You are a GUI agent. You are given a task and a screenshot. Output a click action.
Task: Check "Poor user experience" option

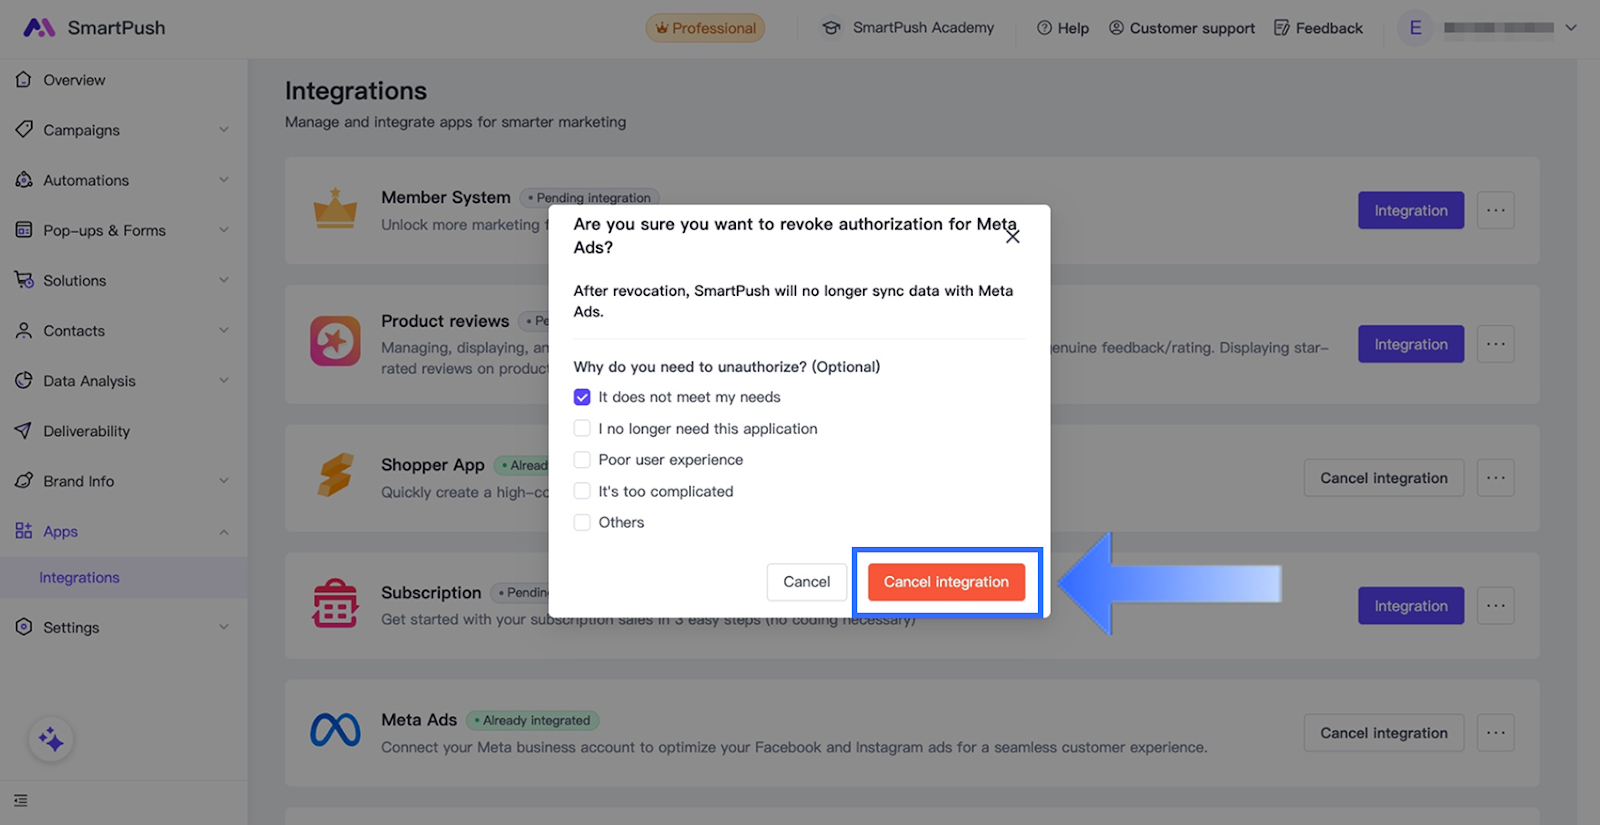(x=582, y=460)
